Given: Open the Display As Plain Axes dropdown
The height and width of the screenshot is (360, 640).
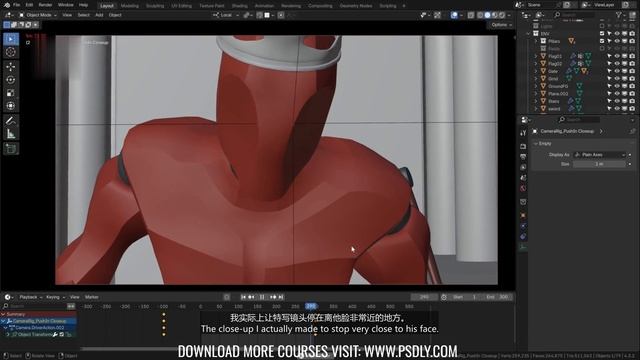Looking at the screenshot, I should [x=599, y=155].
